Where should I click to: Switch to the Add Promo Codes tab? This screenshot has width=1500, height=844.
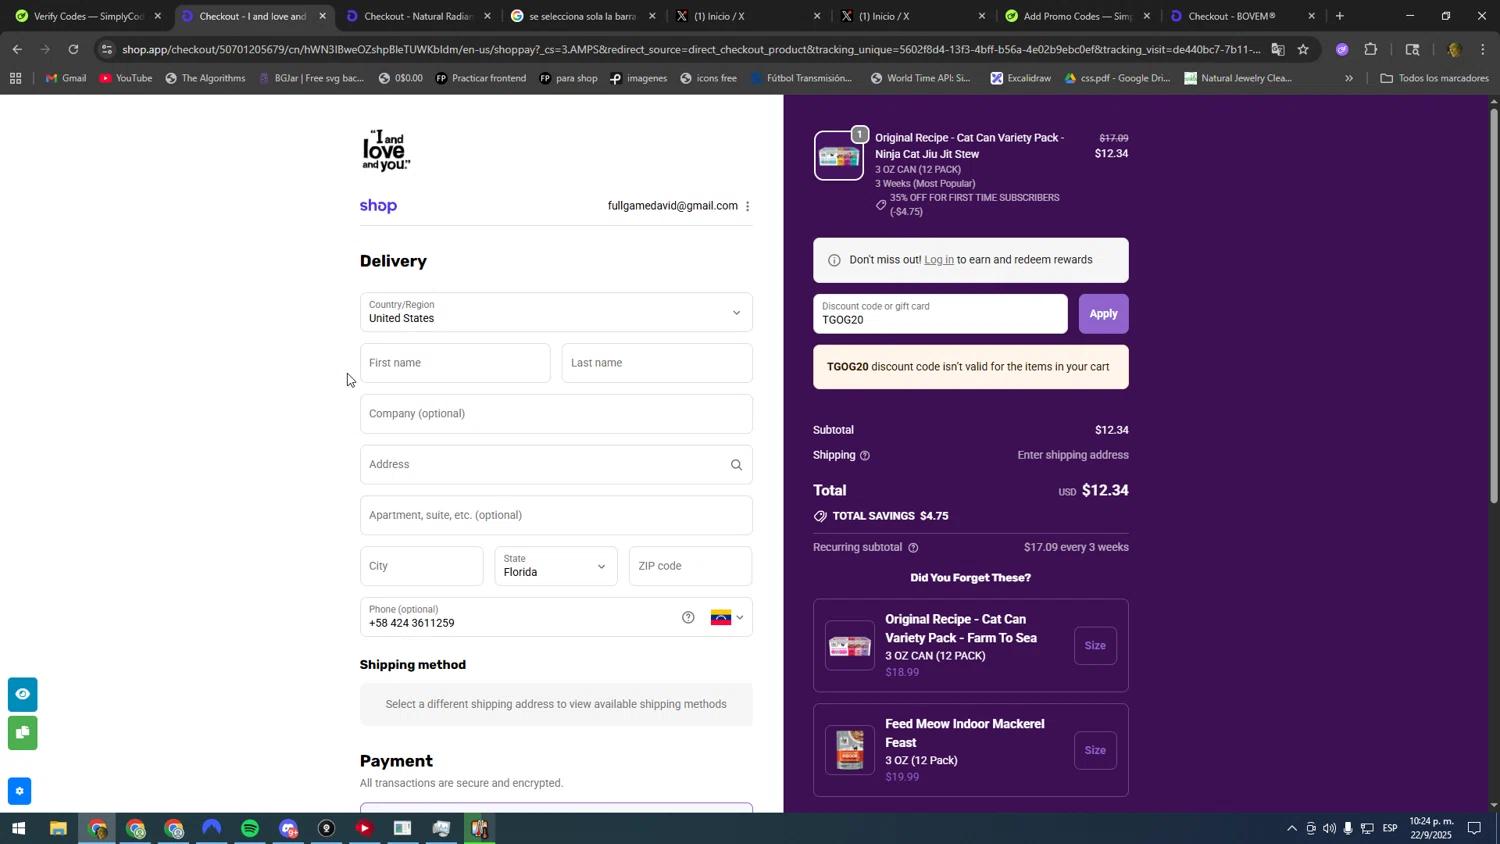[1078, 16]
